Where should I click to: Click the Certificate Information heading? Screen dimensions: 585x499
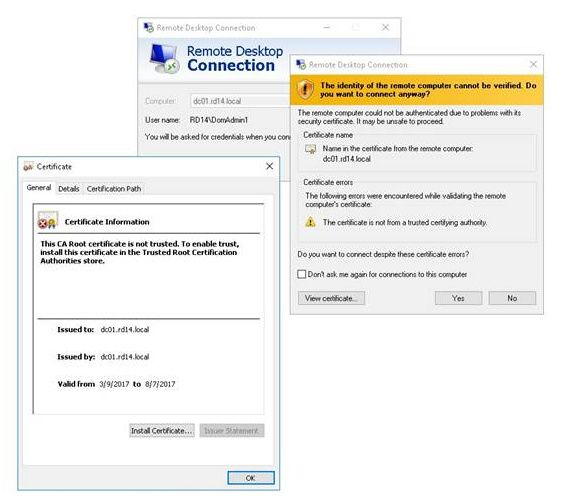pyautogui.click(x=107, y=222)
